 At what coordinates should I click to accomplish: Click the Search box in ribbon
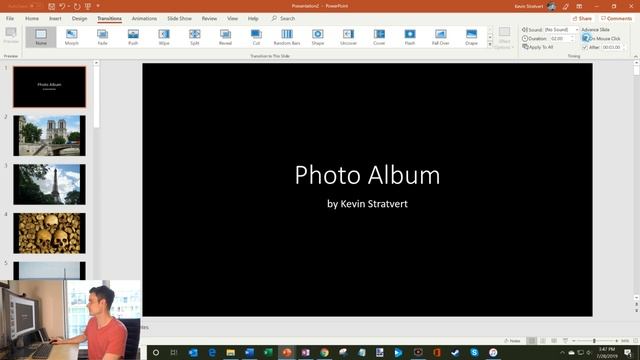283,19
